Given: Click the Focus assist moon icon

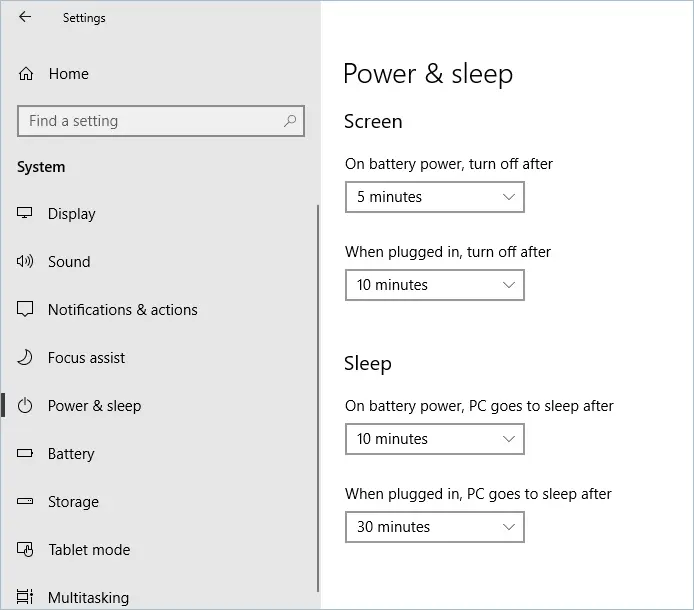Looking at the screenshot, I should [x=26, y=358].
